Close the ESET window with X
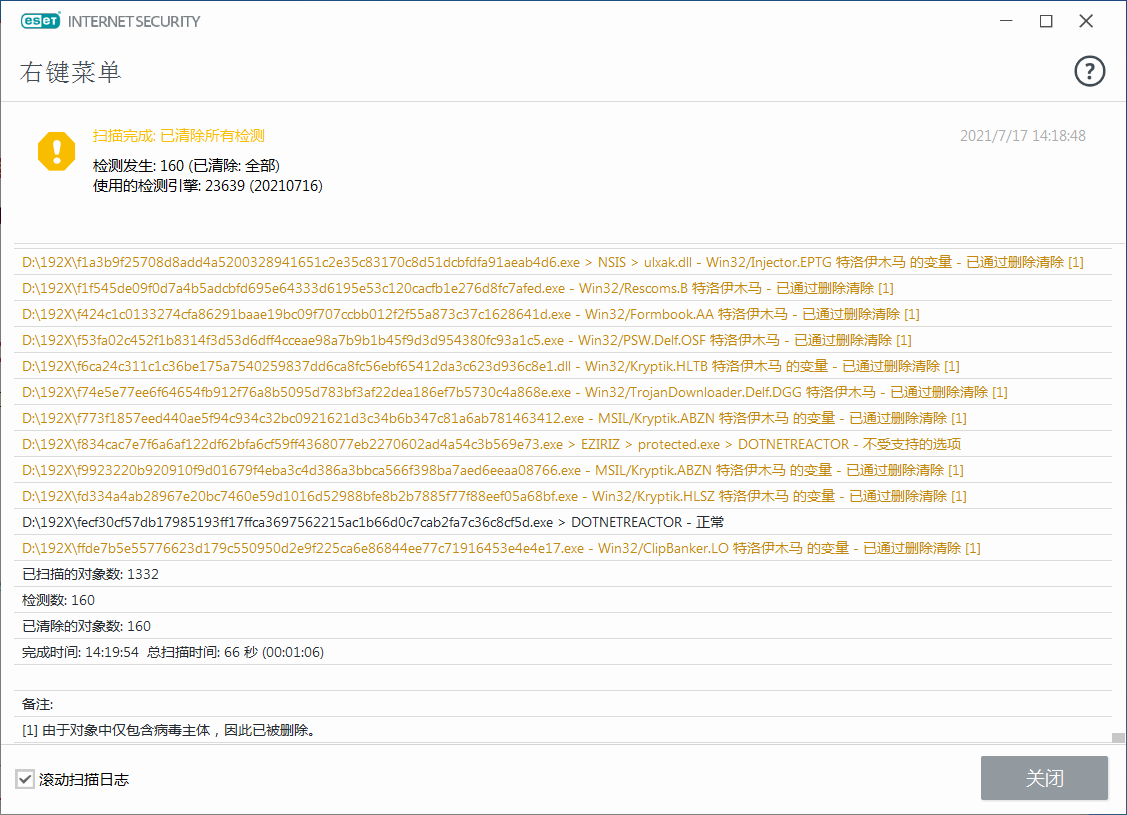 1086,21
